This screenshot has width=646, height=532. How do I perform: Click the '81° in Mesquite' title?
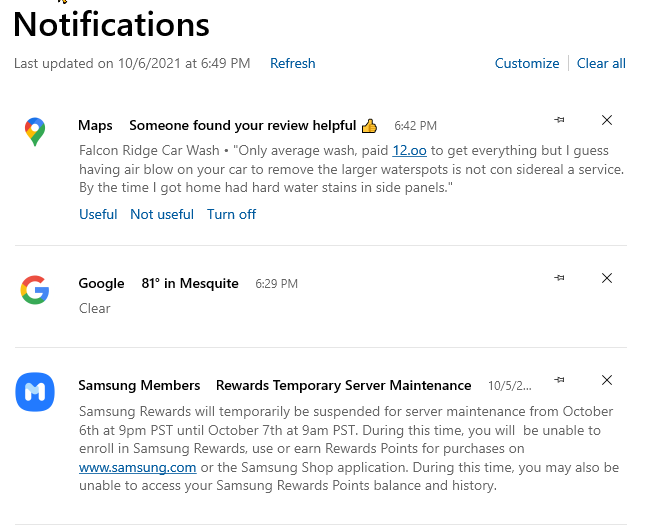(190, 284)
